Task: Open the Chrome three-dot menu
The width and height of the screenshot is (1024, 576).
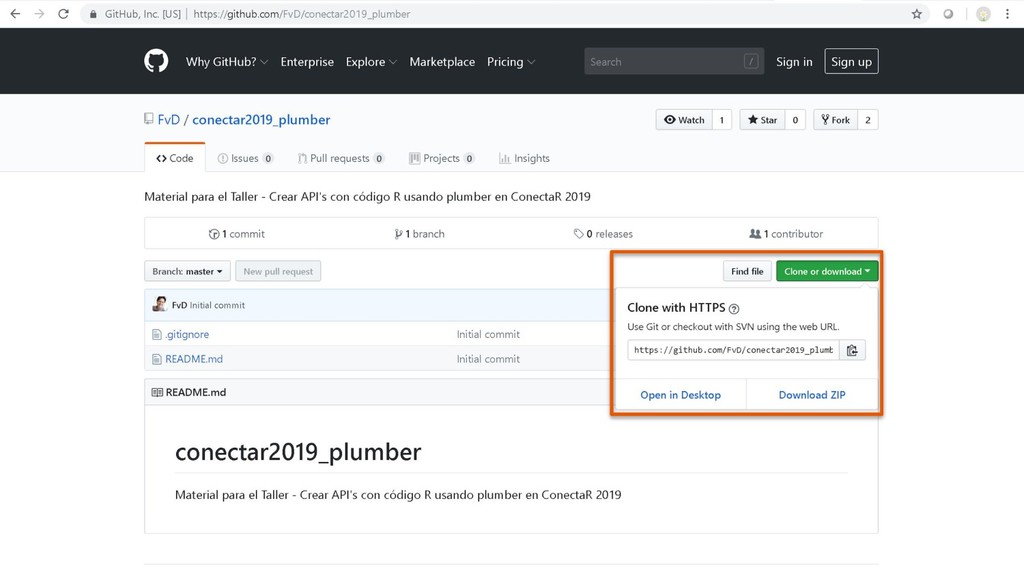Action: tap(1008, 14)
